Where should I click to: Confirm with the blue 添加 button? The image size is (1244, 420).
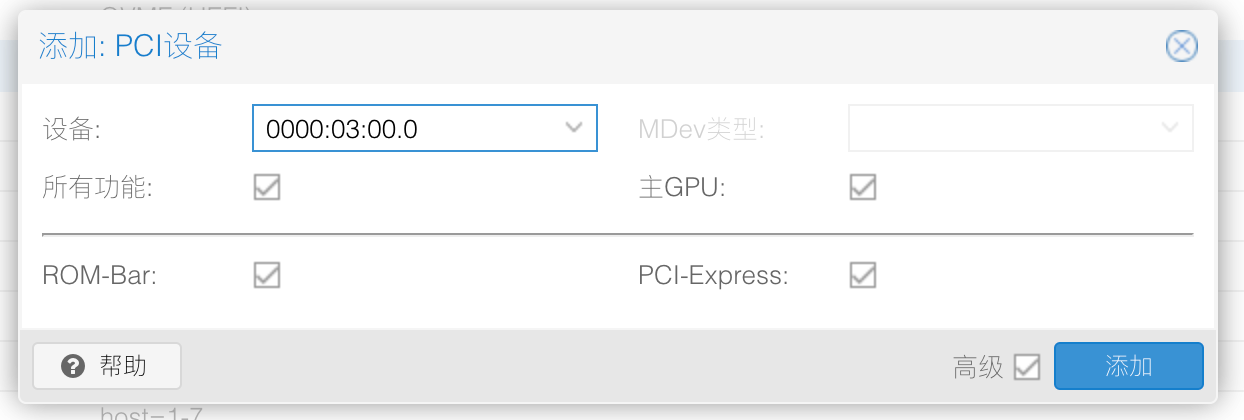(1129, 366)
